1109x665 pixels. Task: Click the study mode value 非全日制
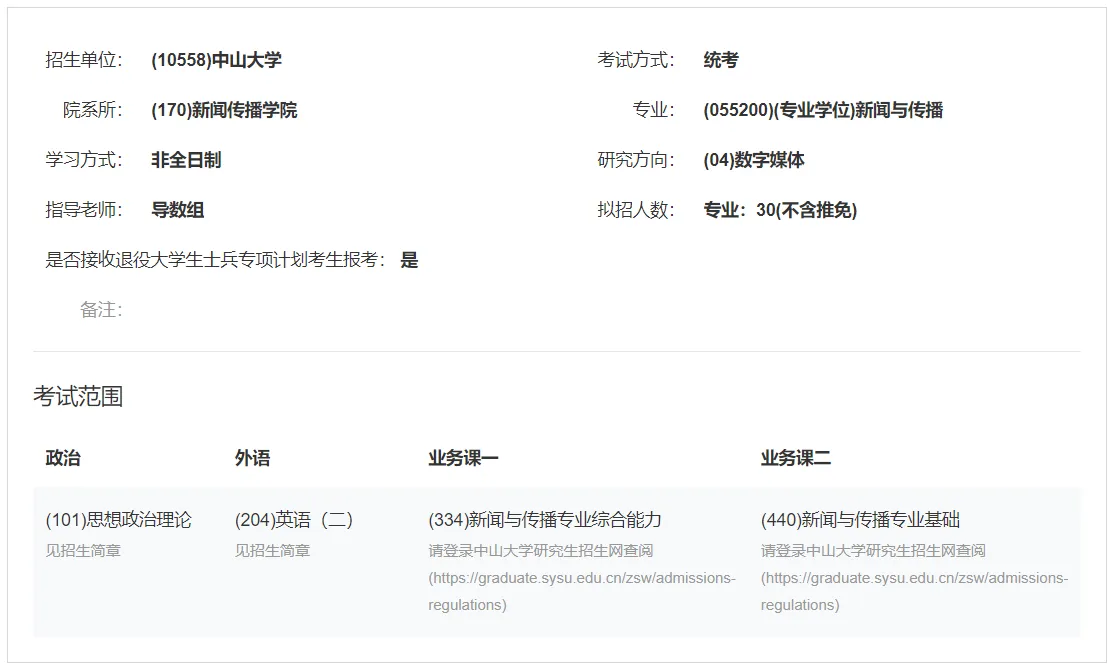coord(186,160)
